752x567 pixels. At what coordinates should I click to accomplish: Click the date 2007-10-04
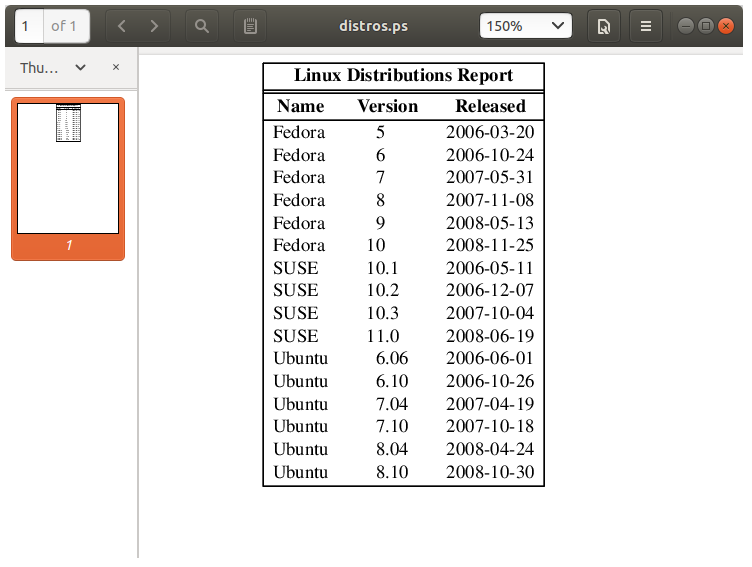(490, 313)
